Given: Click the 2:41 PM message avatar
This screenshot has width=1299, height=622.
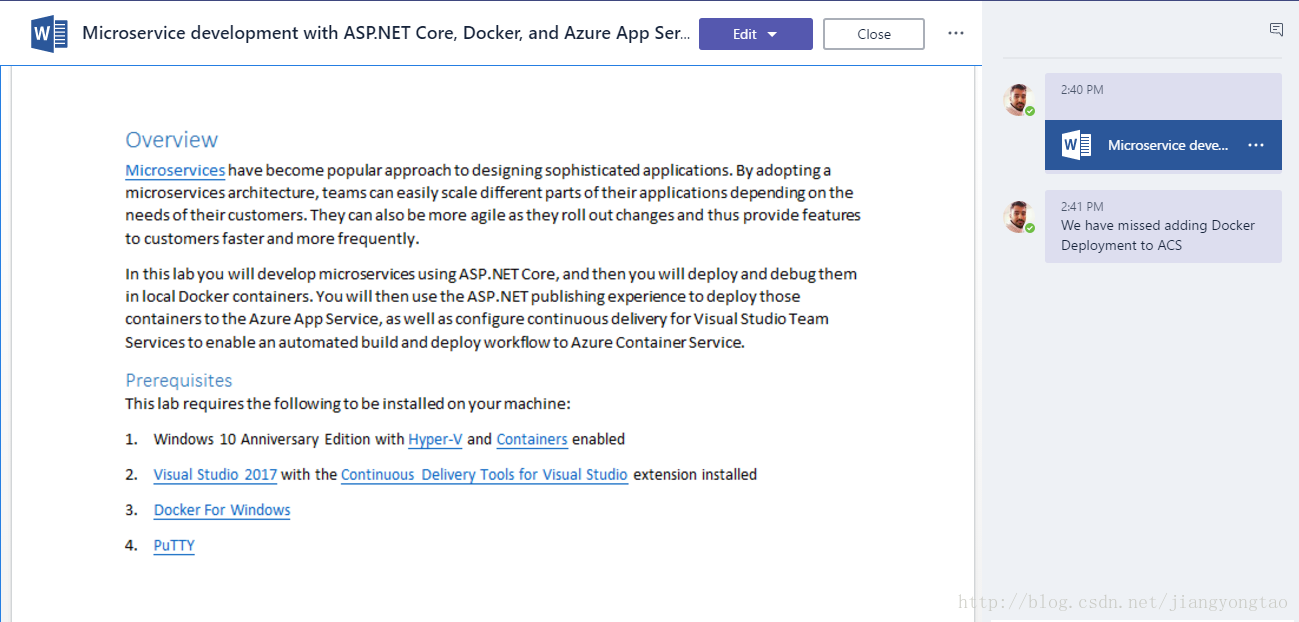Looking at the screenshot, I should pyautogui.click(x=1018, y=216).
